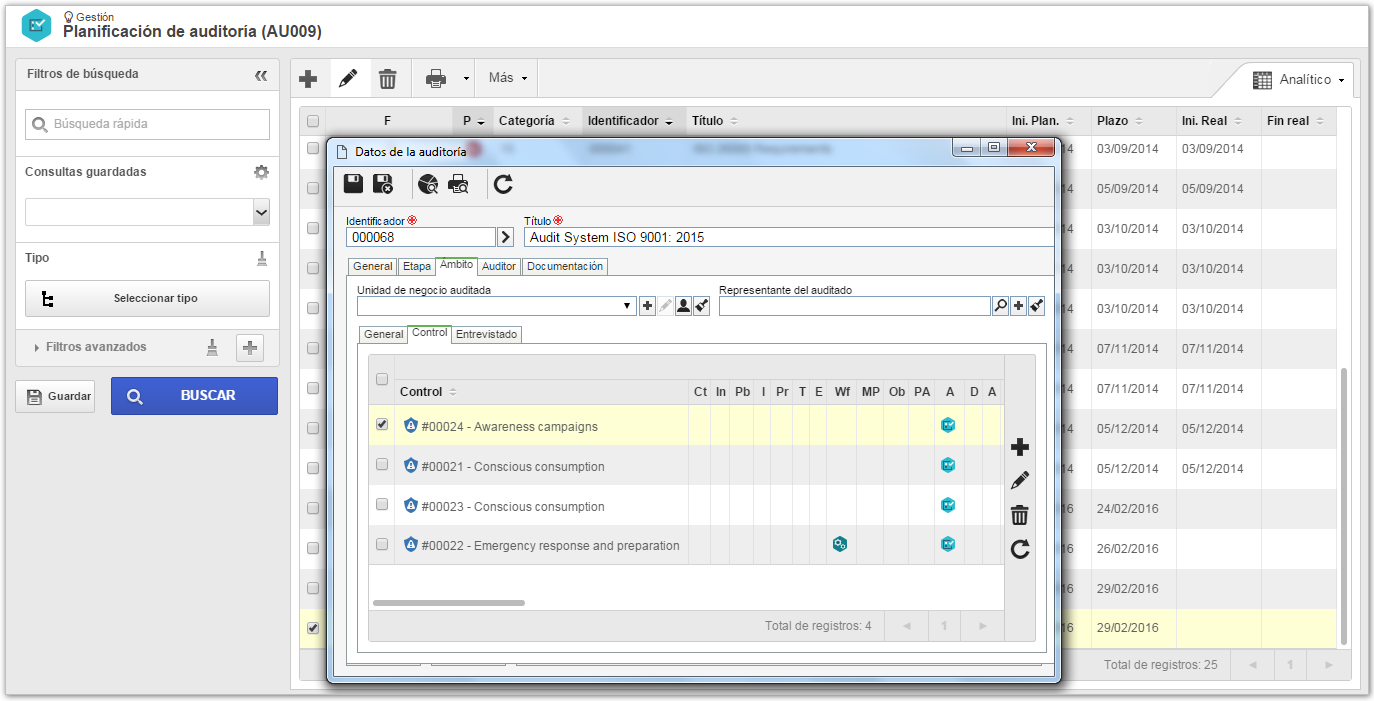Delete selected control with trash icon
The width and height of the screenshot is (1374, 701).
click(x=1020, y=515)
